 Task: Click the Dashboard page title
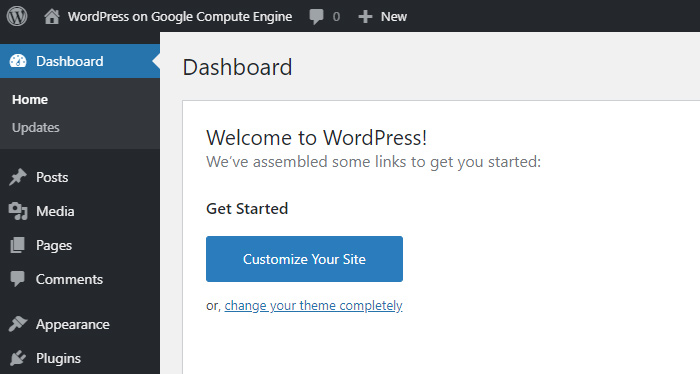coord(238,67)
